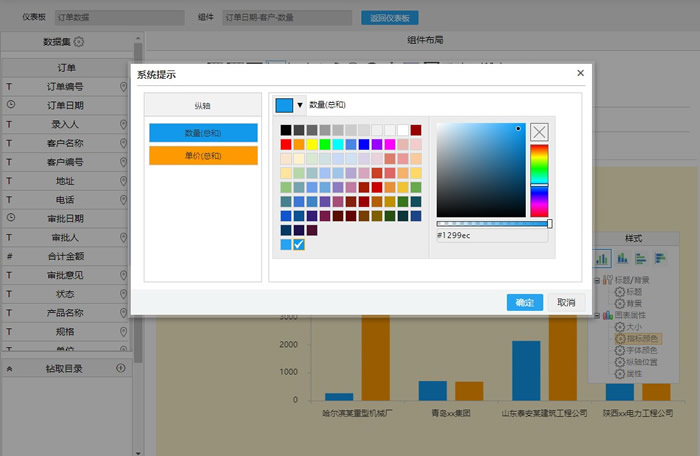Screen dimensions: 700x456
Task: Click the location pin beside 订单编号
Action: tap(124, 87)
